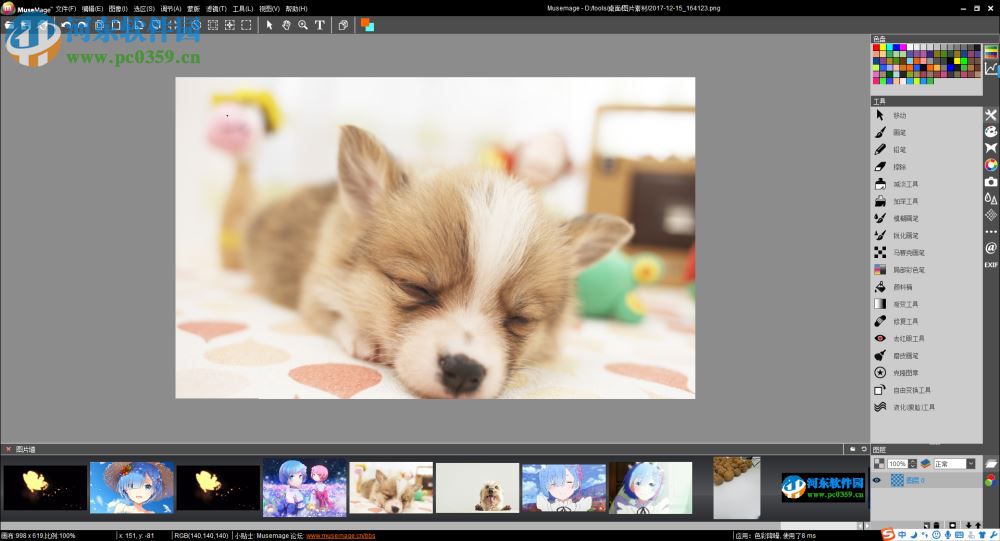Screen dimensions: 1000x541
Task: Open the 文件(F) menu
Action: pyautogui.click(x=66, y=8)
